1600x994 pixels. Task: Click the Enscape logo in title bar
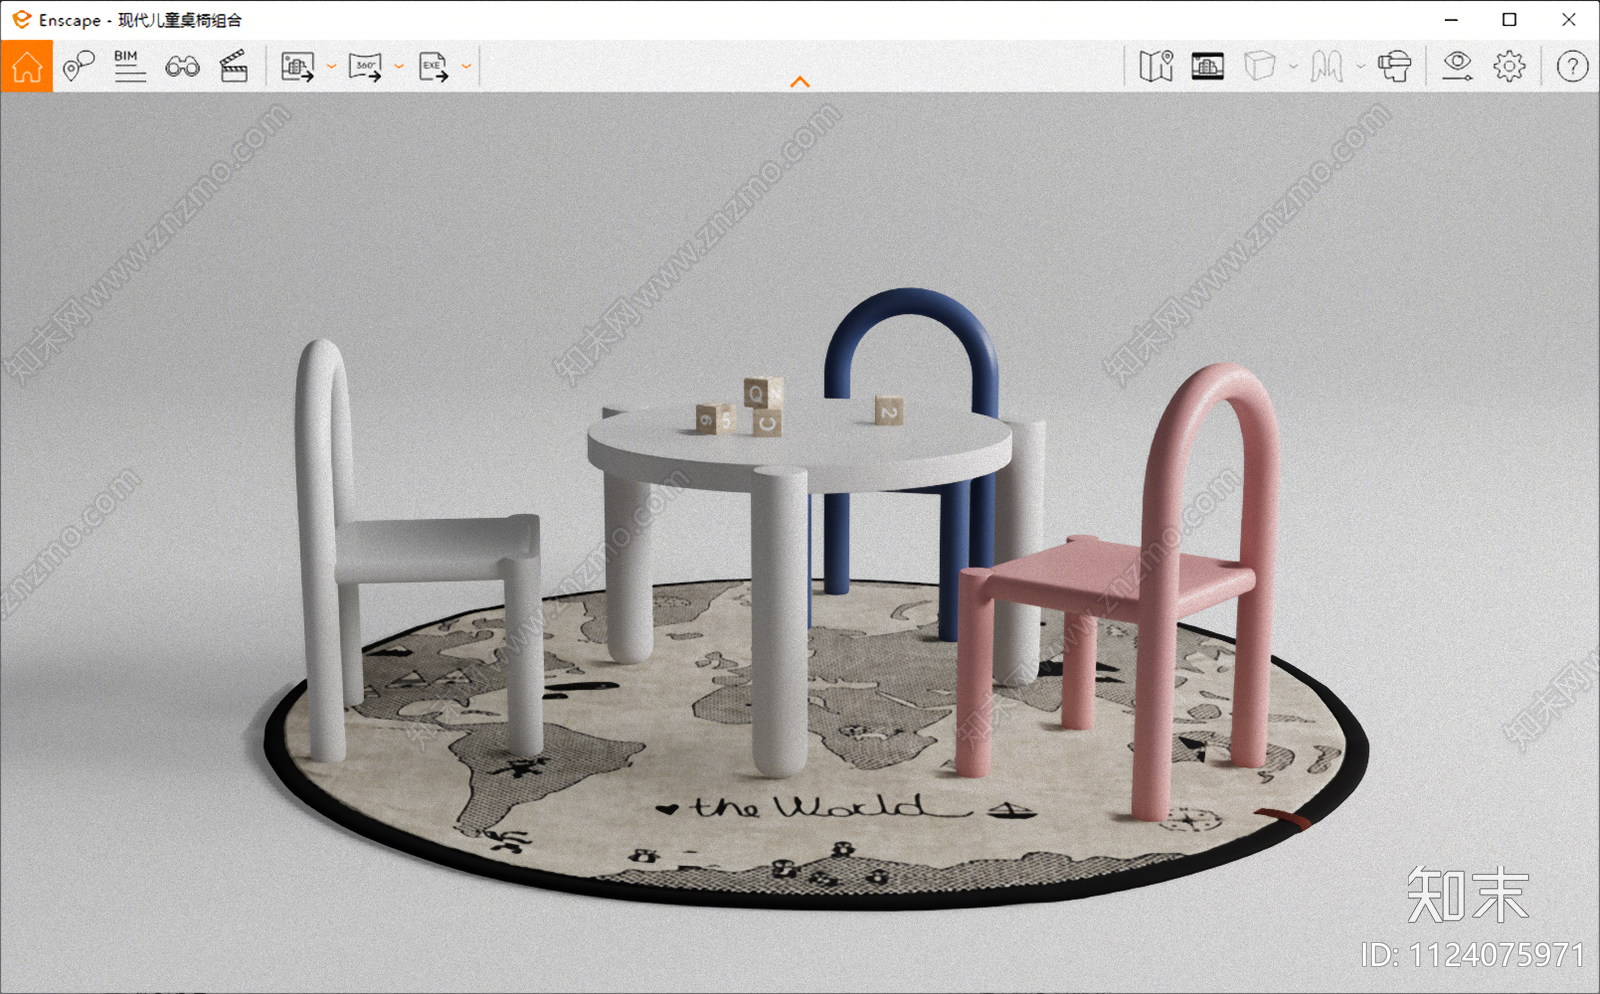point(21,19)
